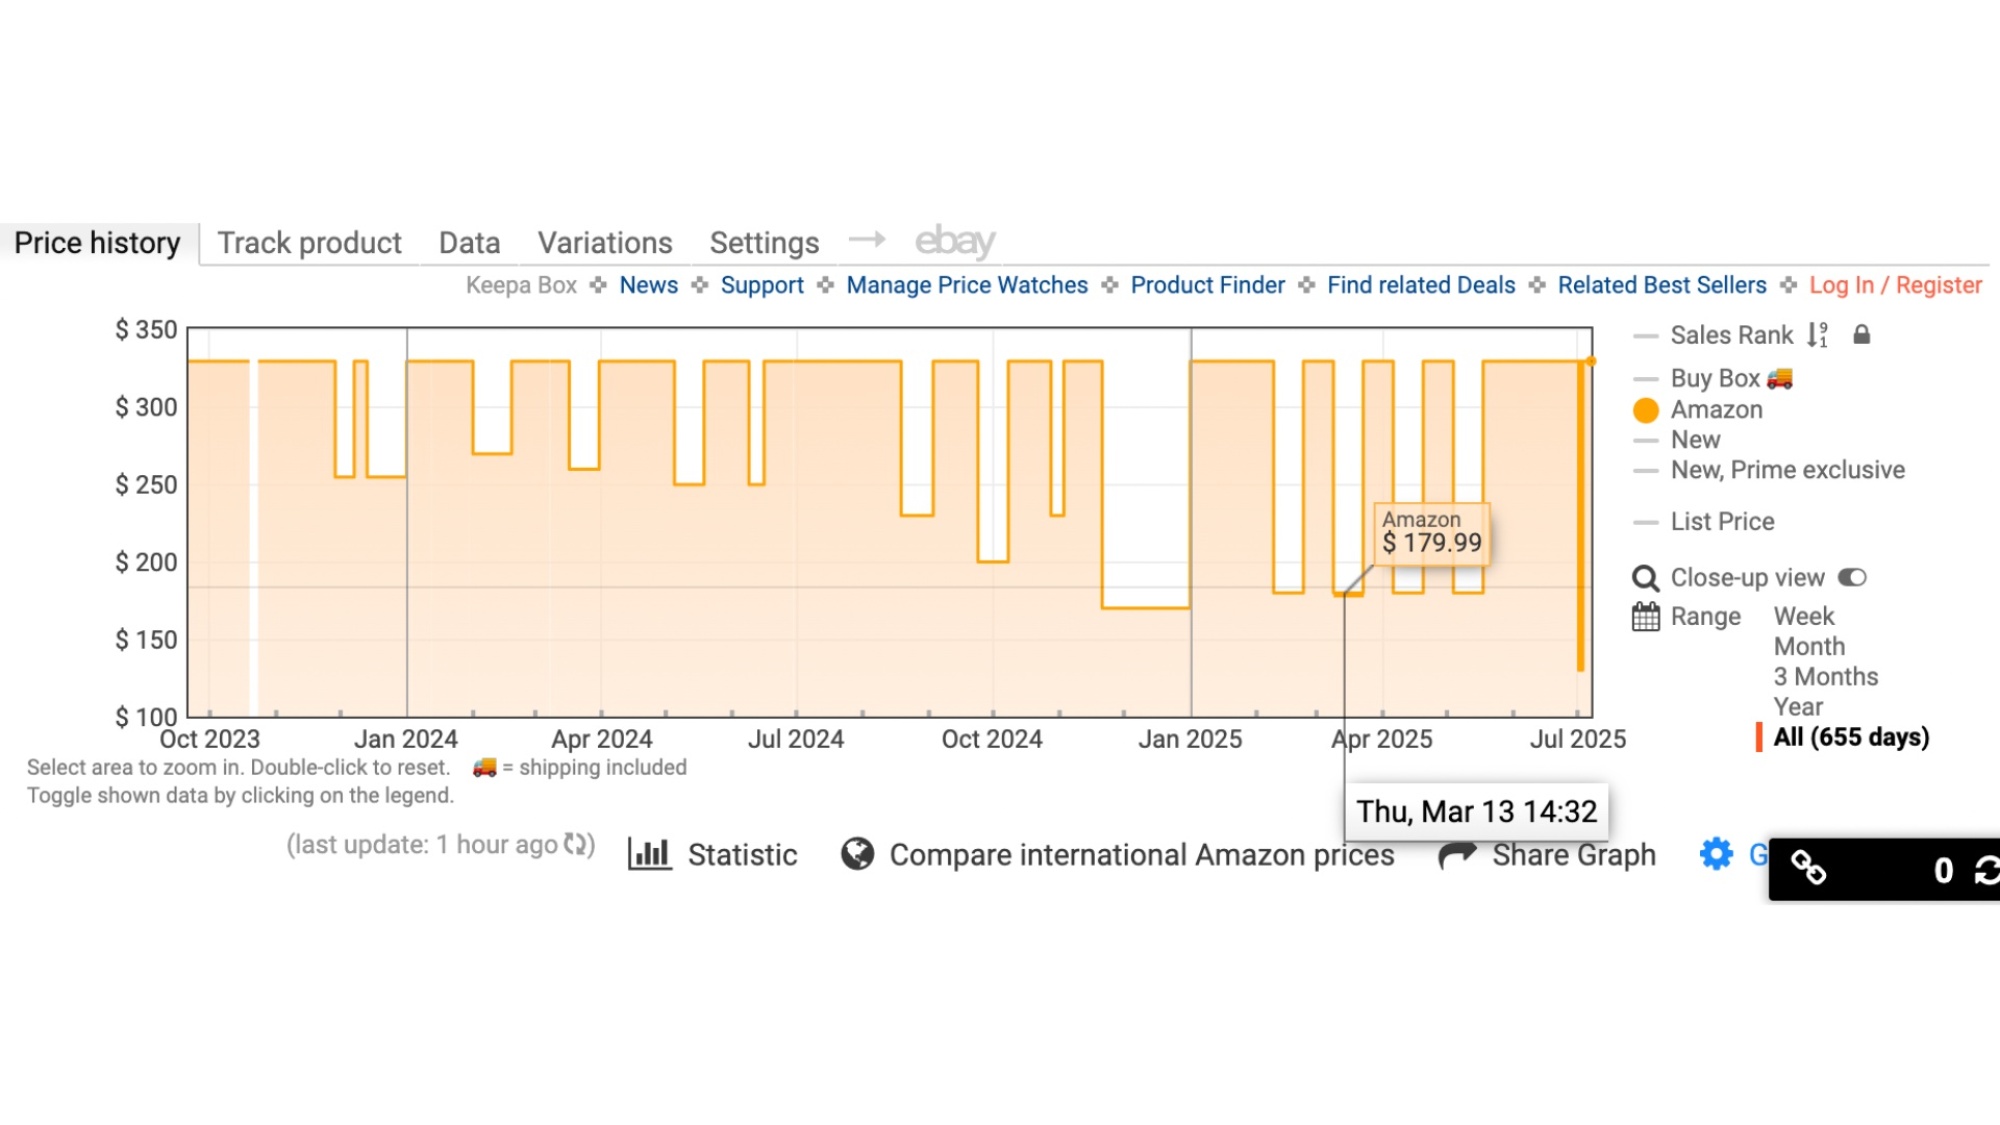Screen dimensions: 2000x1125
Task: Select the Week range
Action: pyautogui.click(x=1804, y=616)
